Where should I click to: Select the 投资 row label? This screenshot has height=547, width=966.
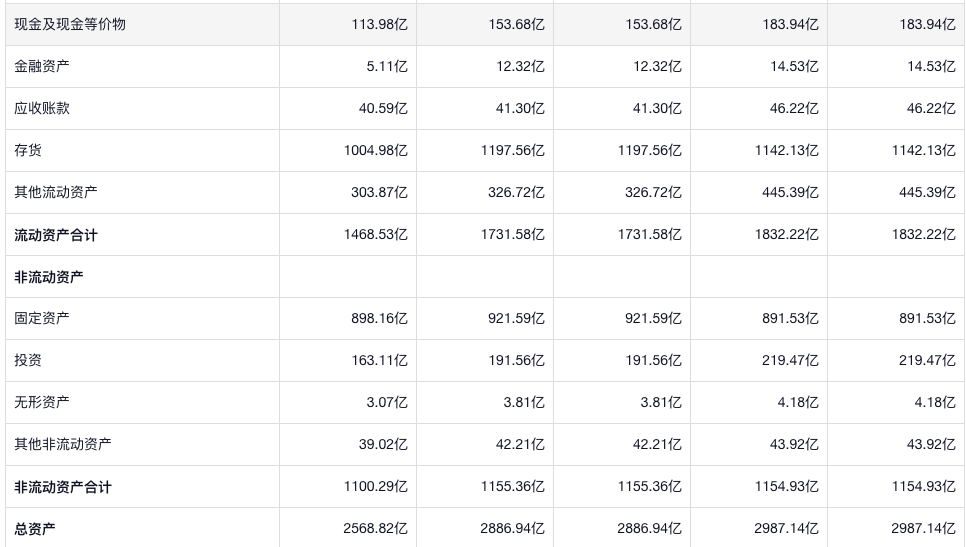pos(28,360)
